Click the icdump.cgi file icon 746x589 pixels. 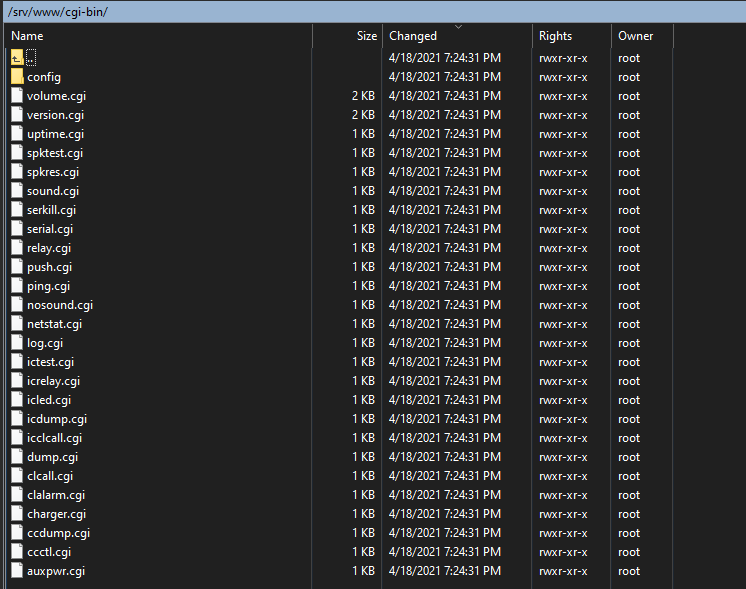click(x=17, y=419)
